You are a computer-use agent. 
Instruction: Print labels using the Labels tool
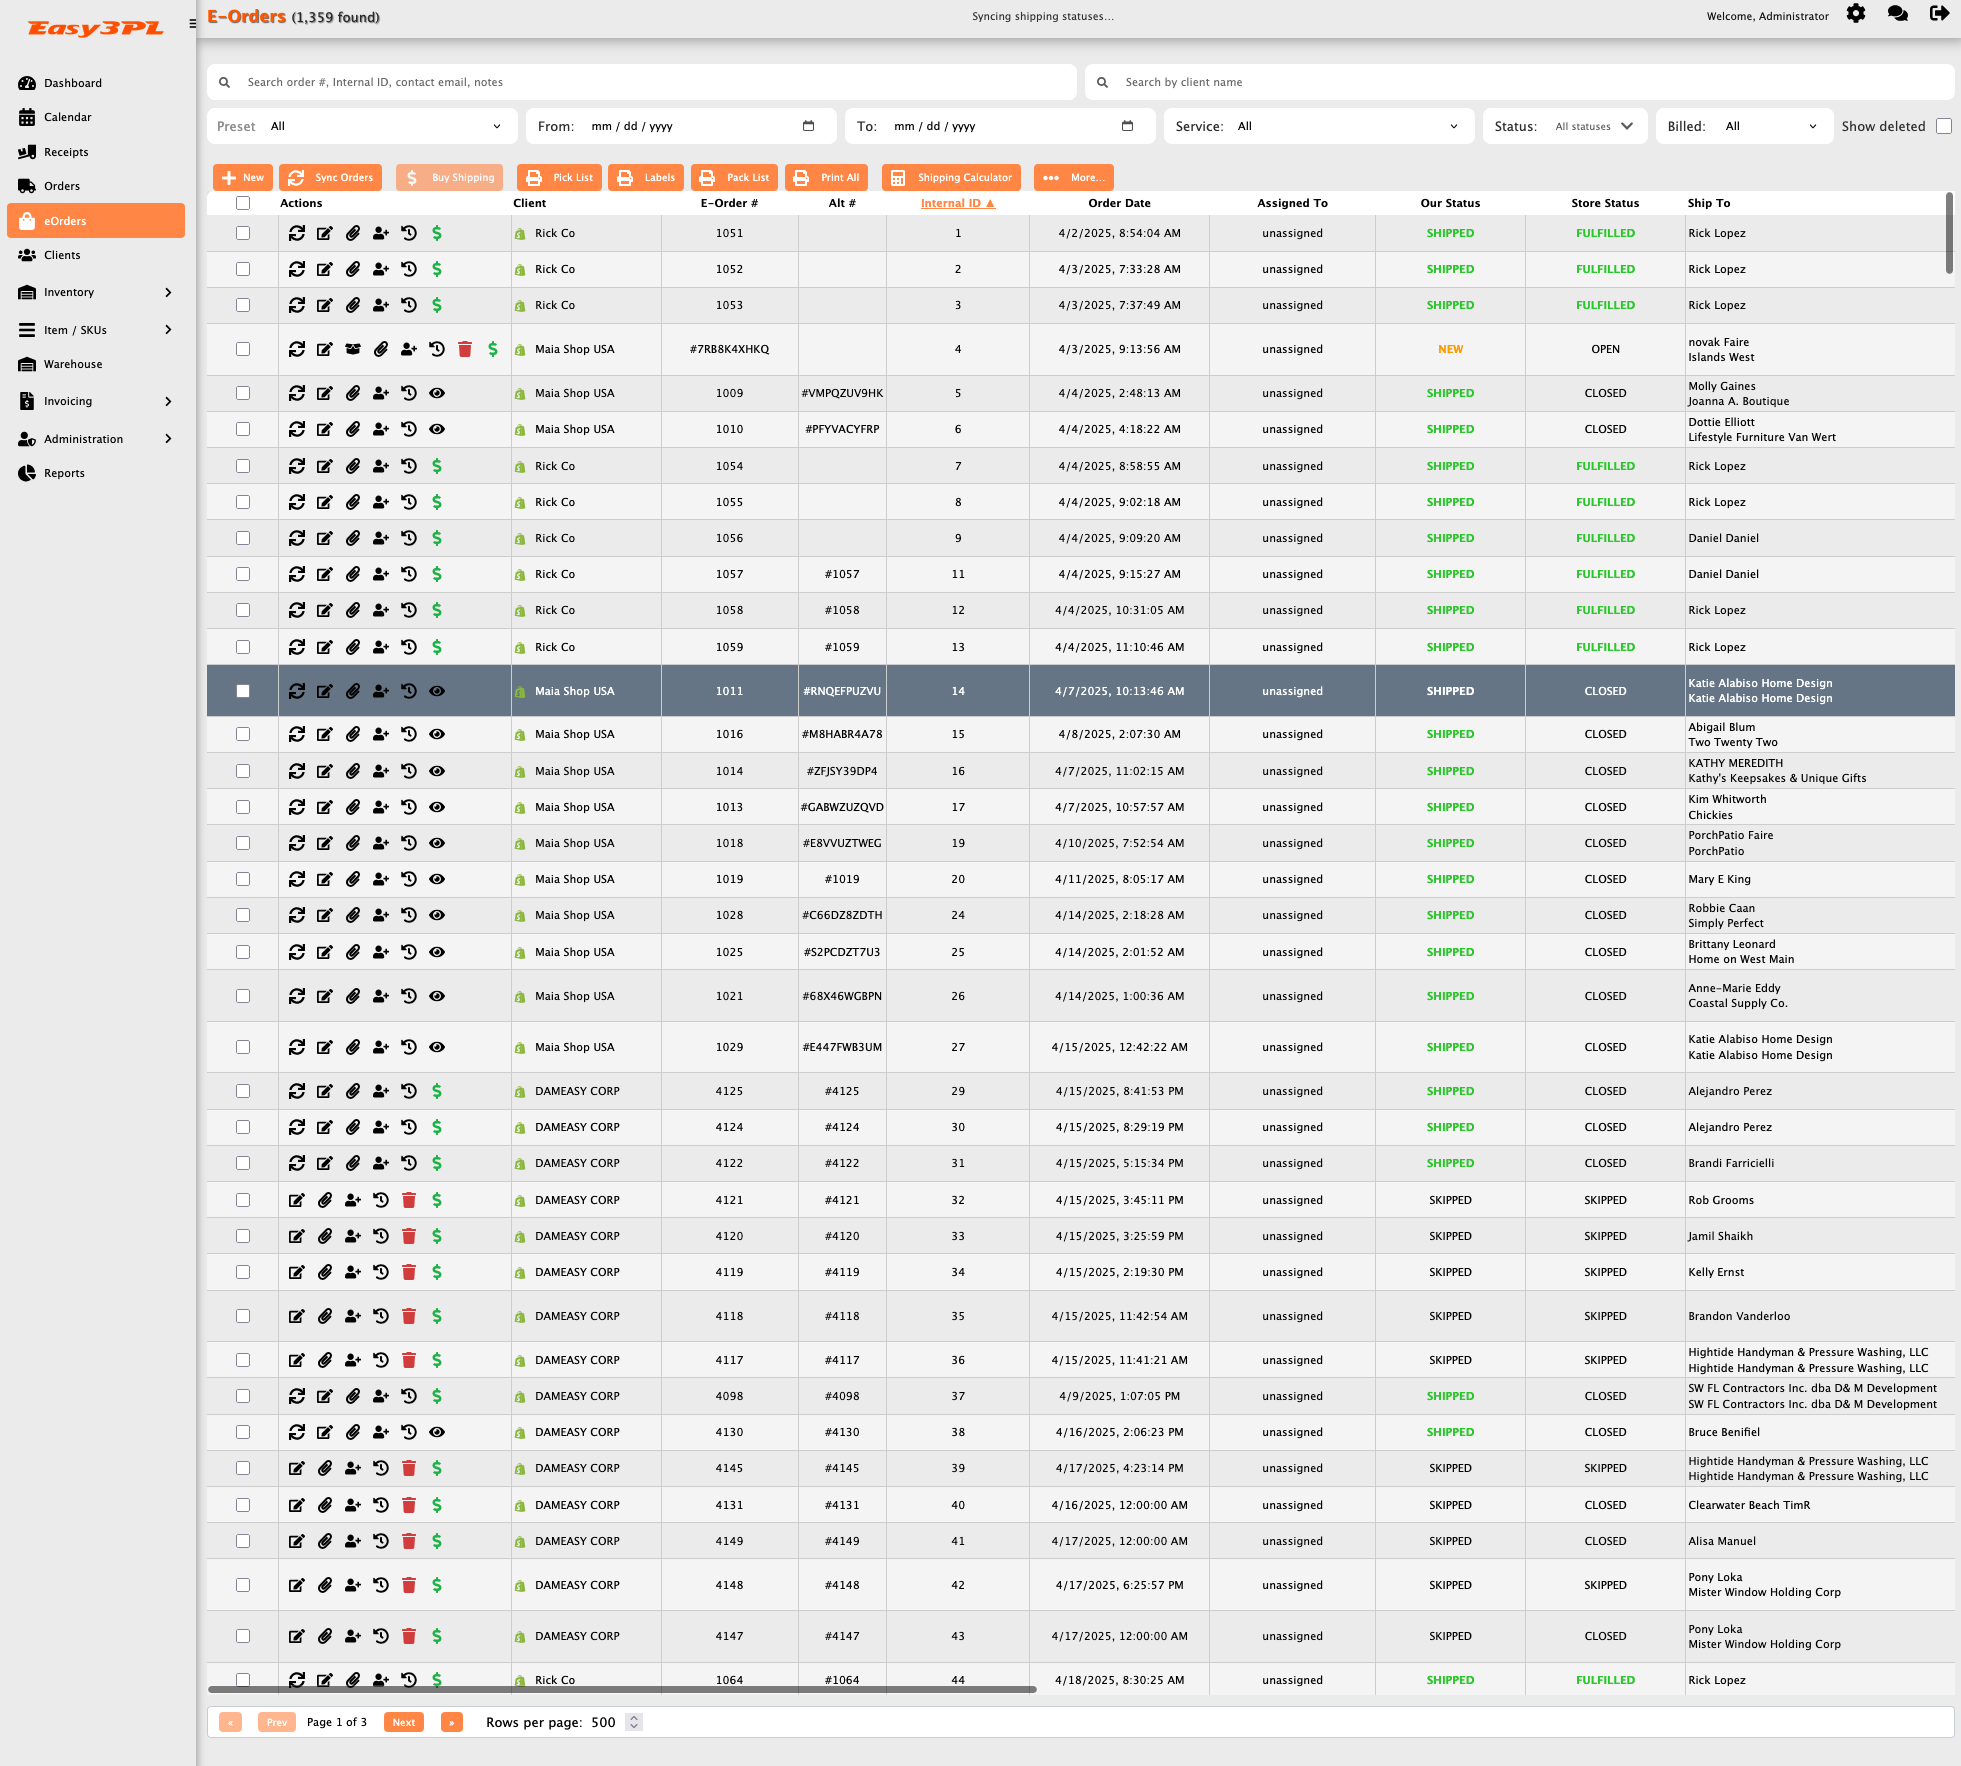pos(645,177)
